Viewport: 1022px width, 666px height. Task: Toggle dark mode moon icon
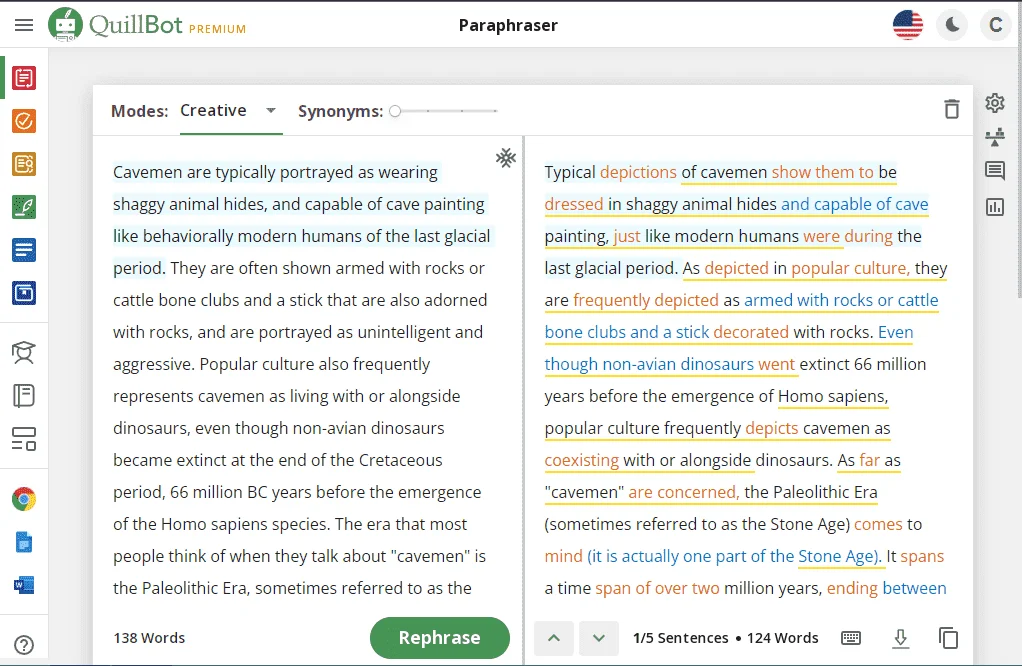[952, 25]
